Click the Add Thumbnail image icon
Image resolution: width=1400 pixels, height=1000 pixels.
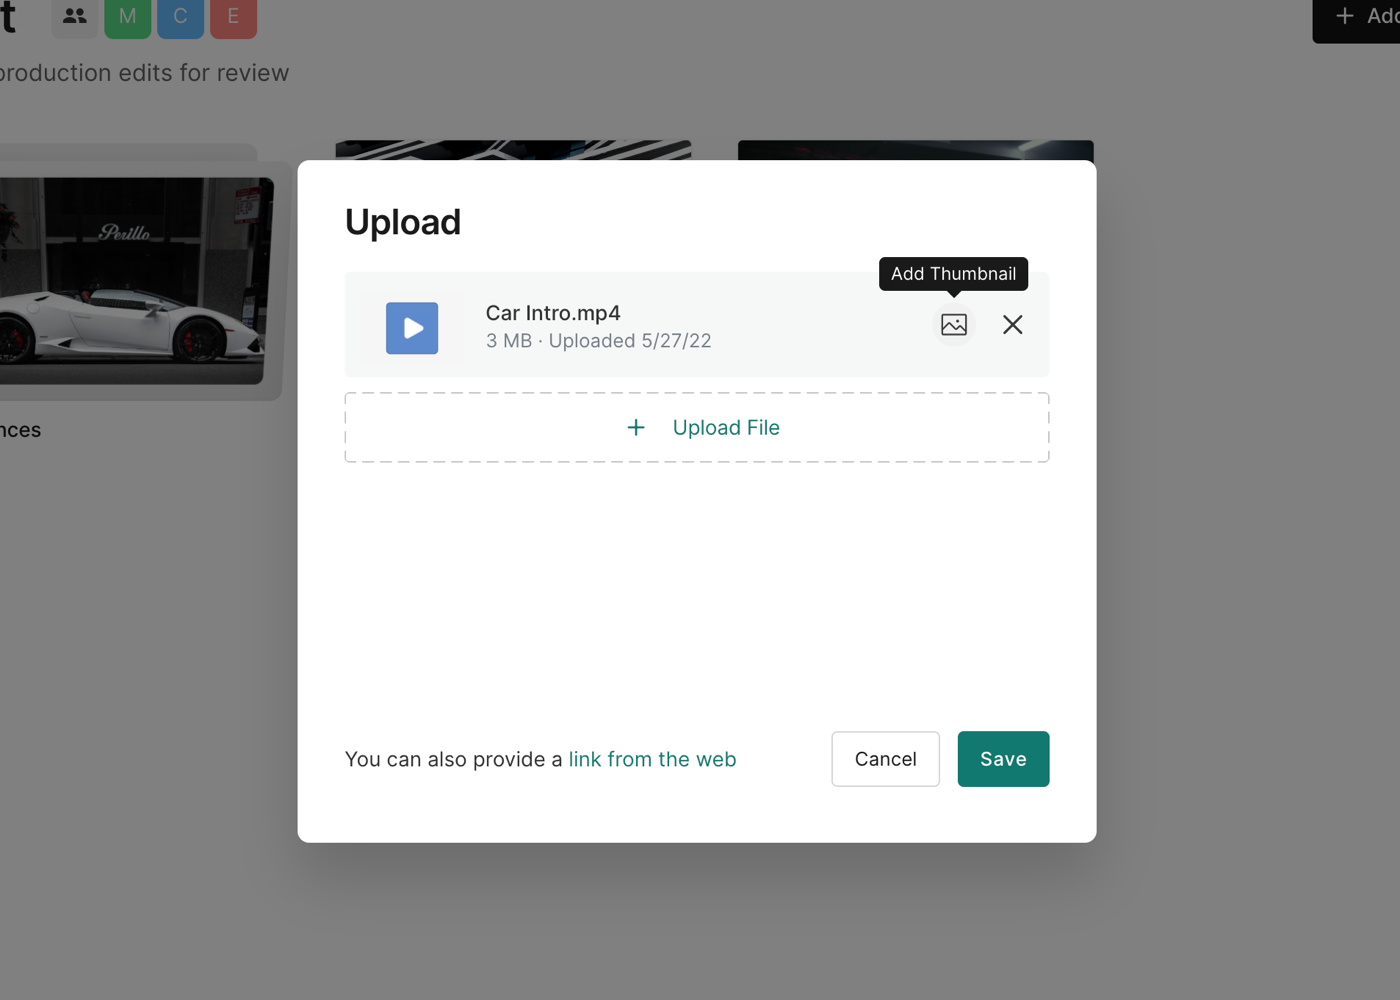click(954, 325)
